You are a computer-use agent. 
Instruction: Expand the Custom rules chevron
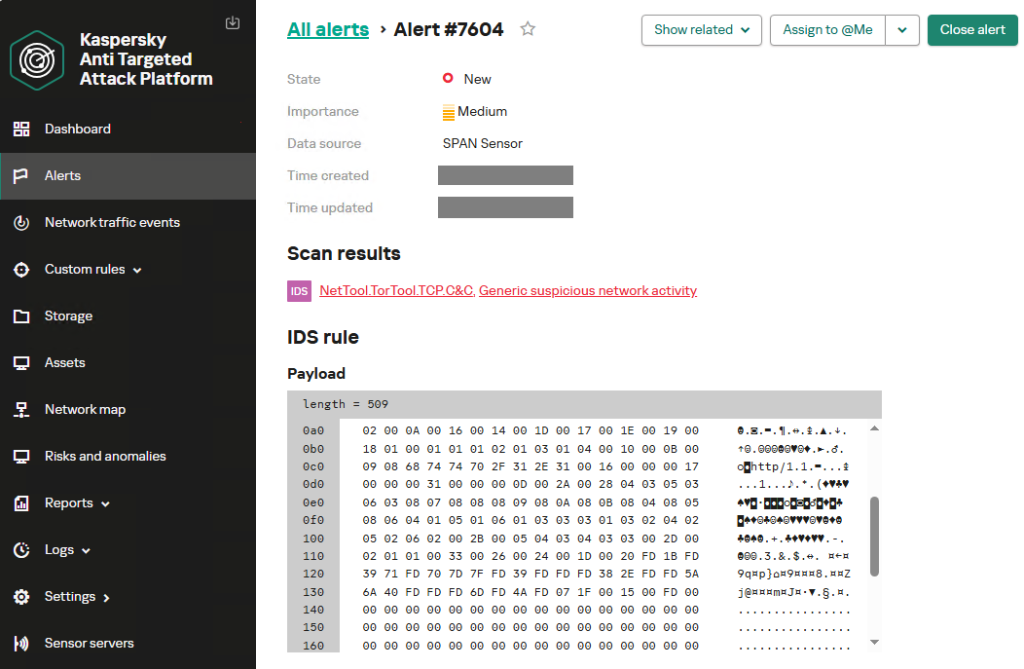[x=137, y=270]
